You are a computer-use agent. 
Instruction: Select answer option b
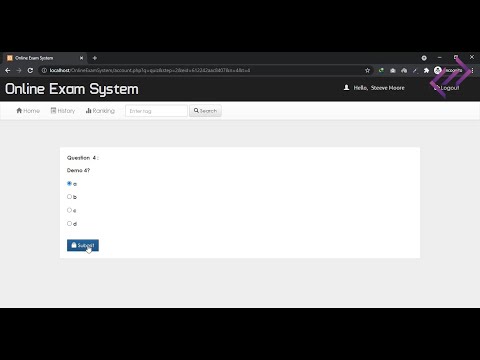pos(69,197)
